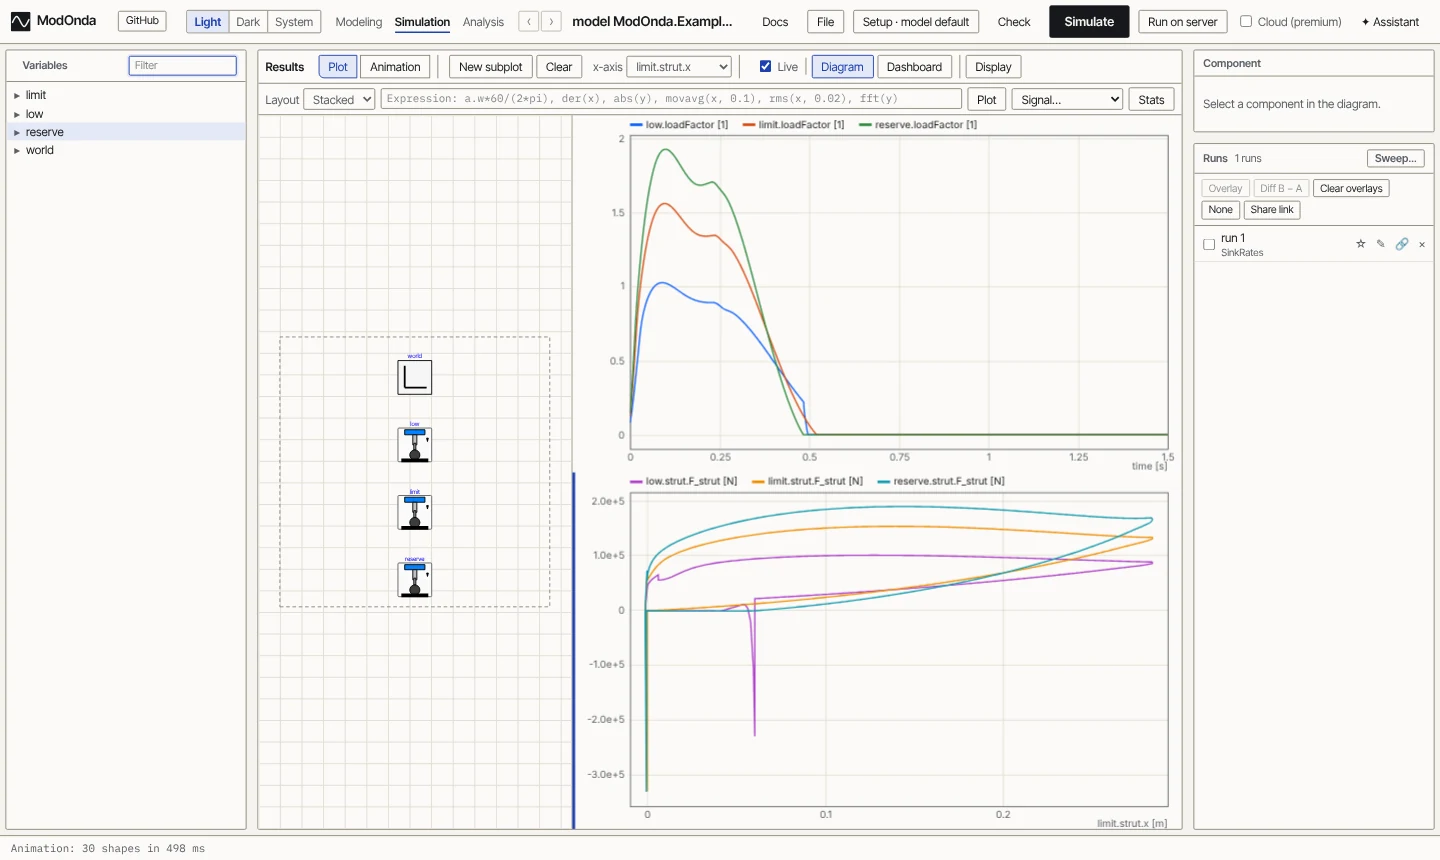The width and height of the screenshot is (1440, 860).
Task: Toggle the Live checkbox
Action: [766, 67]
